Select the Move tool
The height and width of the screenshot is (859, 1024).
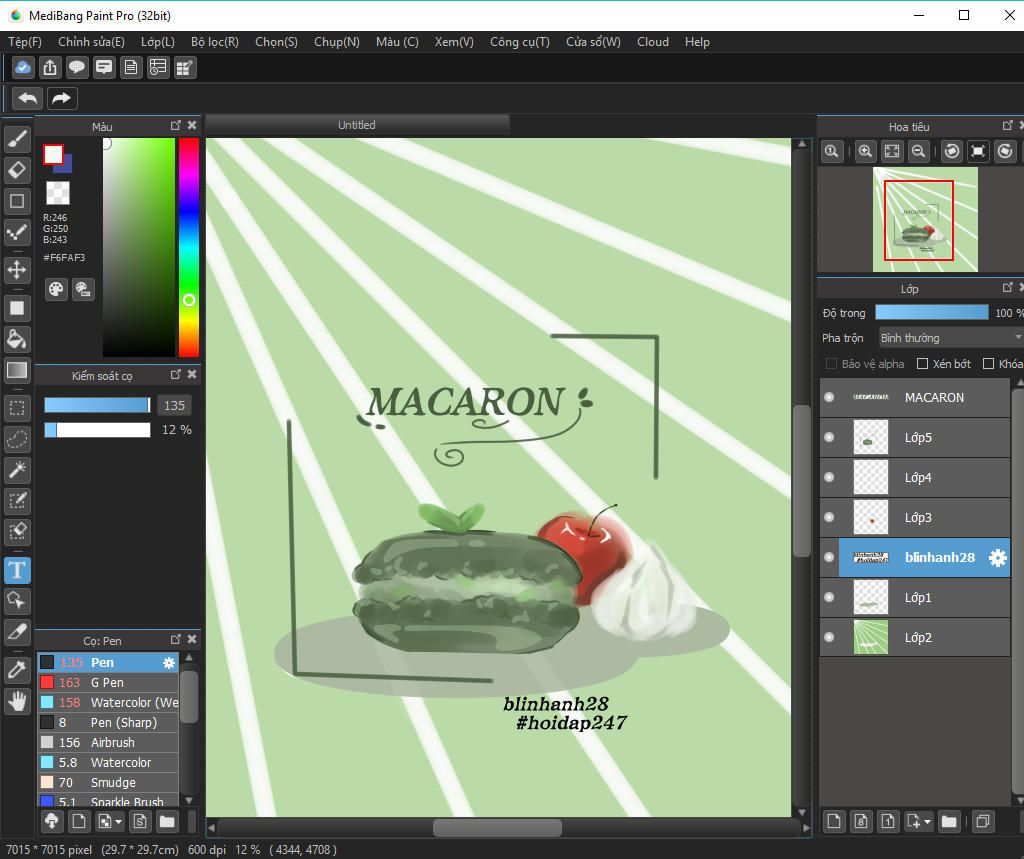(x=18, y=269)
